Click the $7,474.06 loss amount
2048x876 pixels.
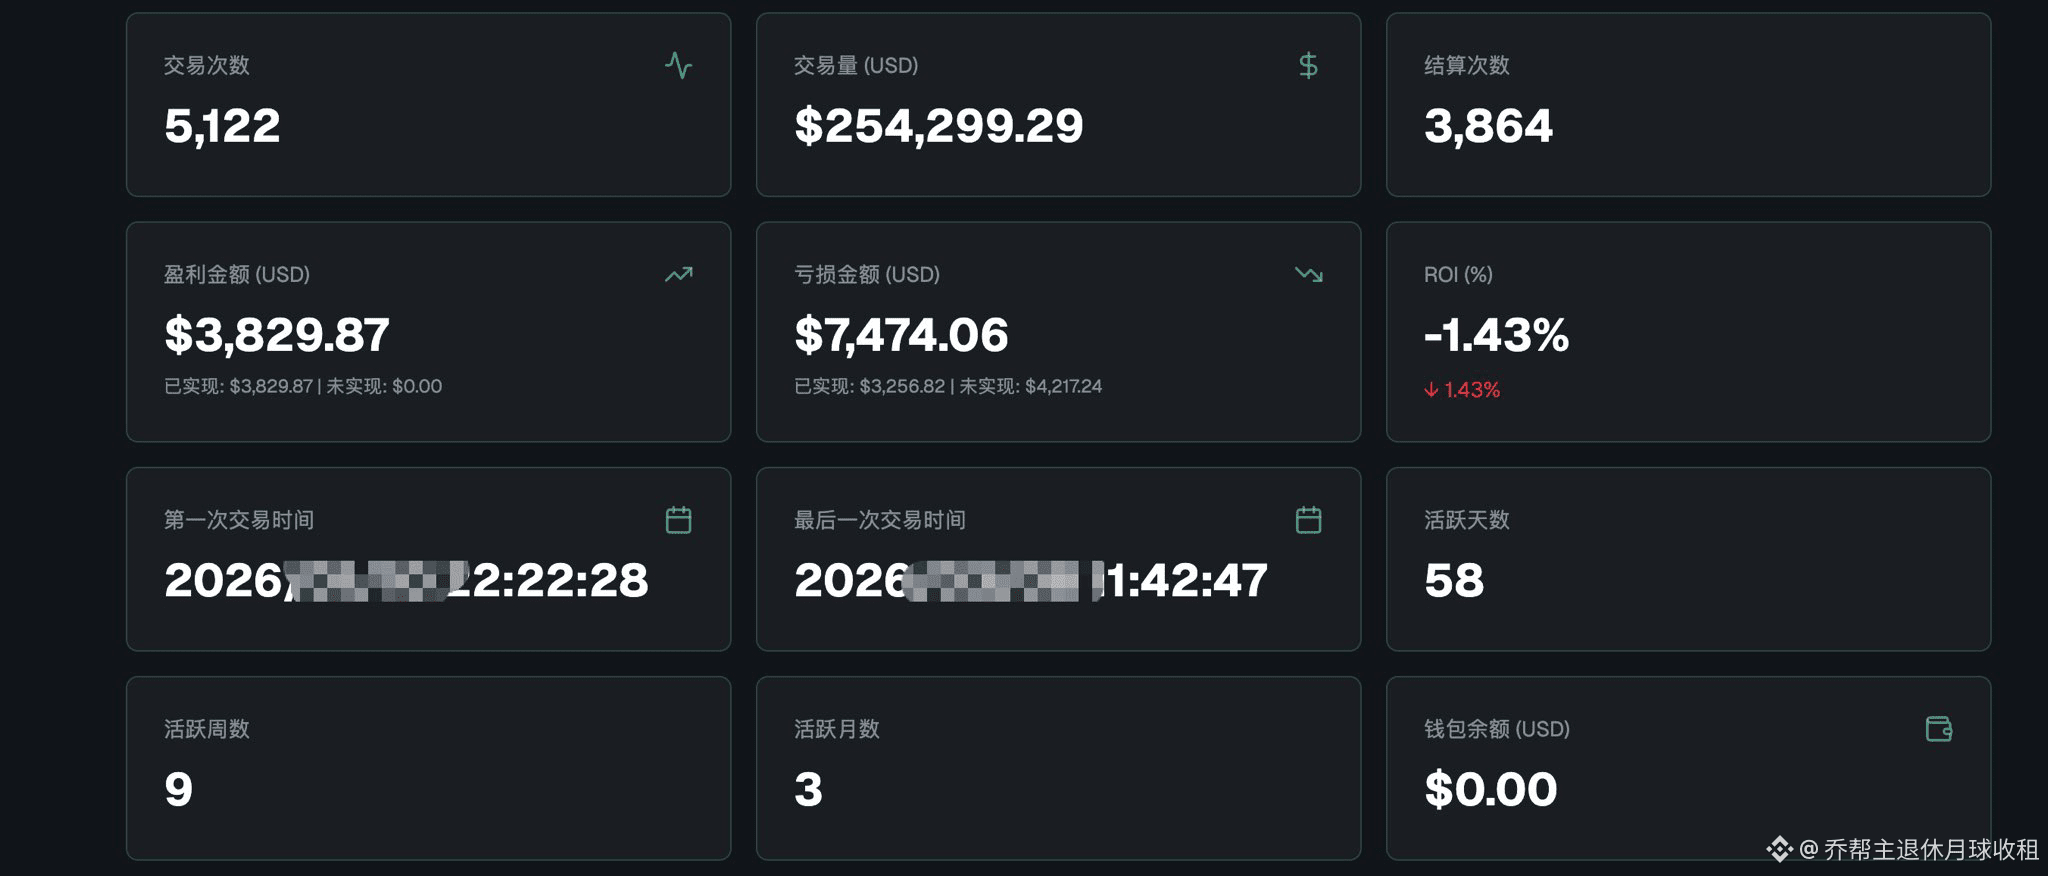901,335
